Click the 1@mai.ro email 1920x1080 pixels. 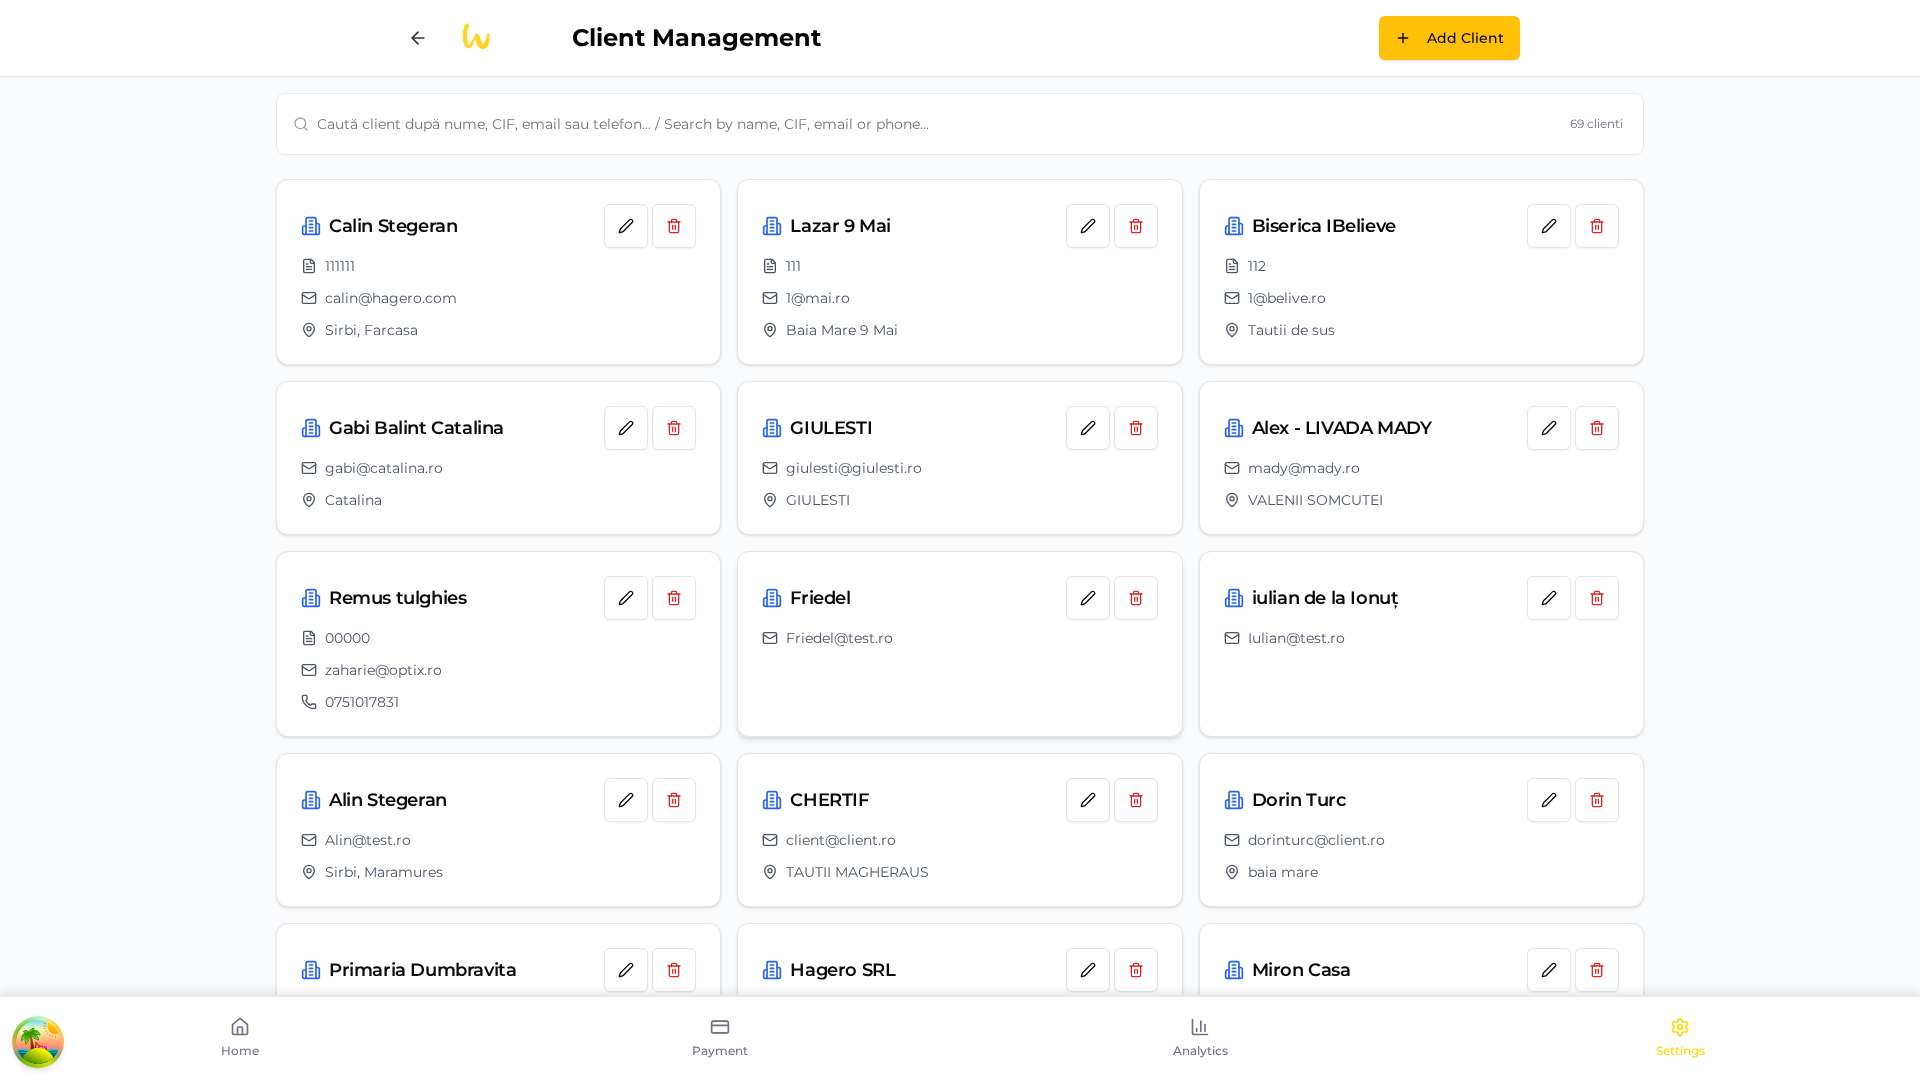tap(818, 298)
